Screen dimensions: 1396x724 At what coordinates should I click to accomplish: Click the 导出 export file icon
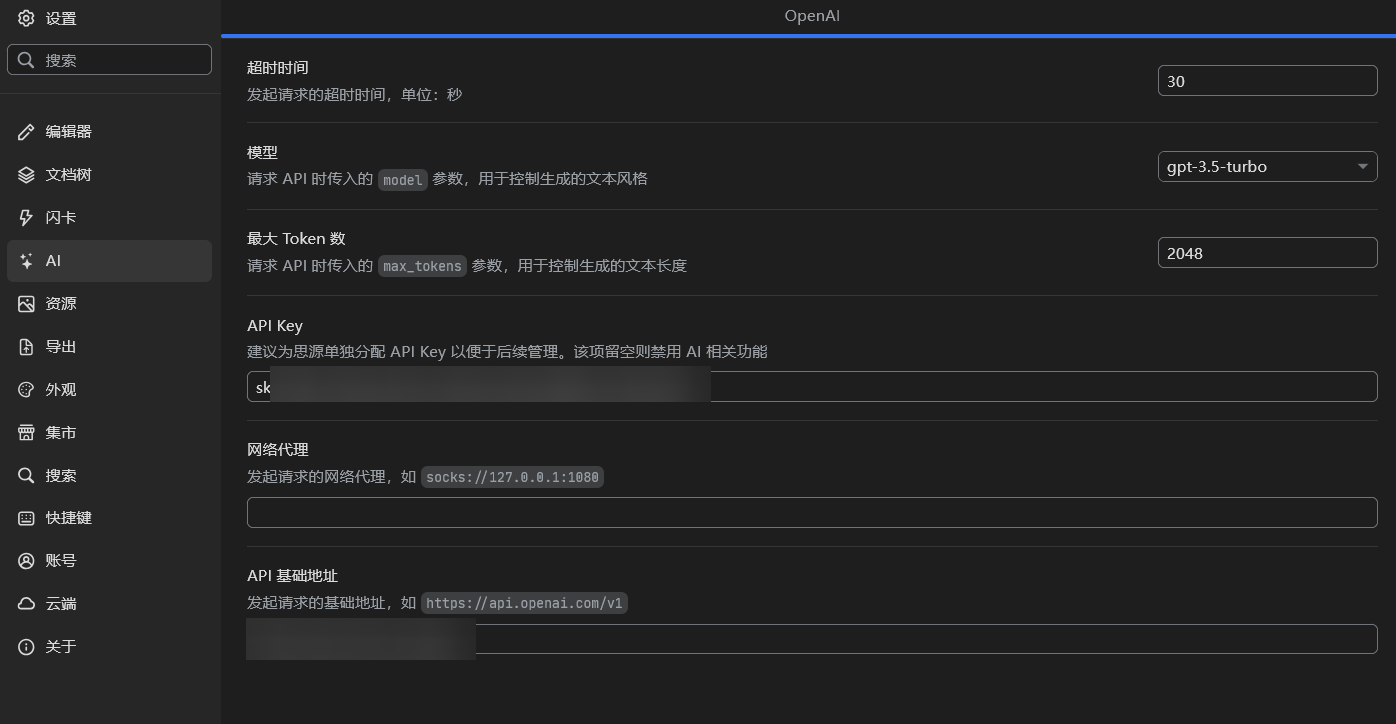(27, 347)
